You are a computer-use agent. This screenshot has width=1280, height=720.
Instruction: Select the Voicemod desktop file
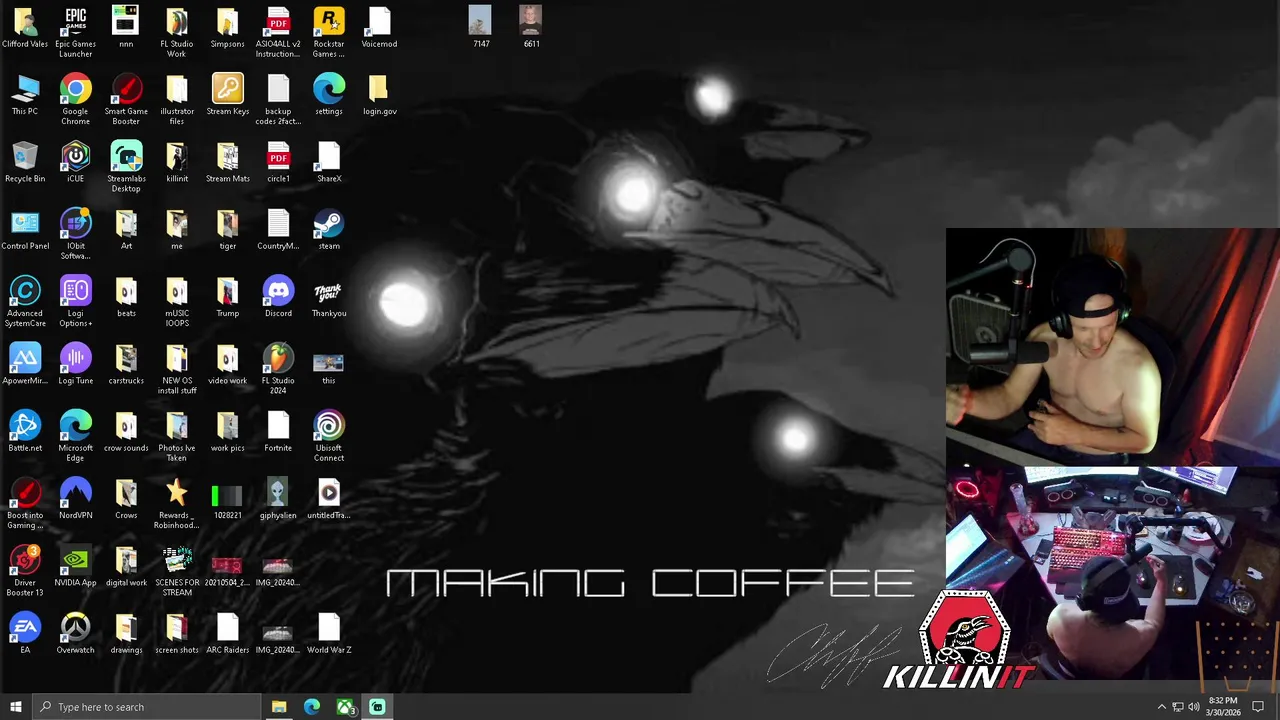tap(379, 27)
